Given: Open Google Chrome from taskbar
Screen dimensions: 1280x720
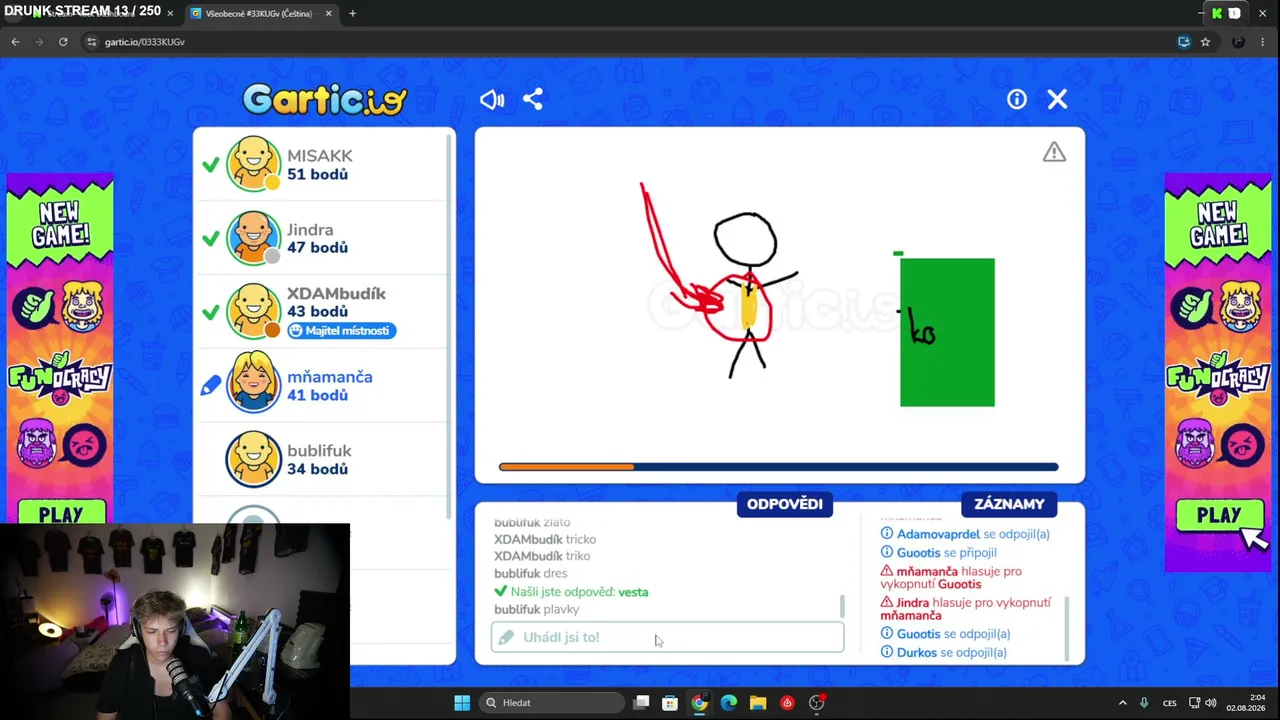Looking at the screenshot, I should pyautogui.click(x=699, y=703).
